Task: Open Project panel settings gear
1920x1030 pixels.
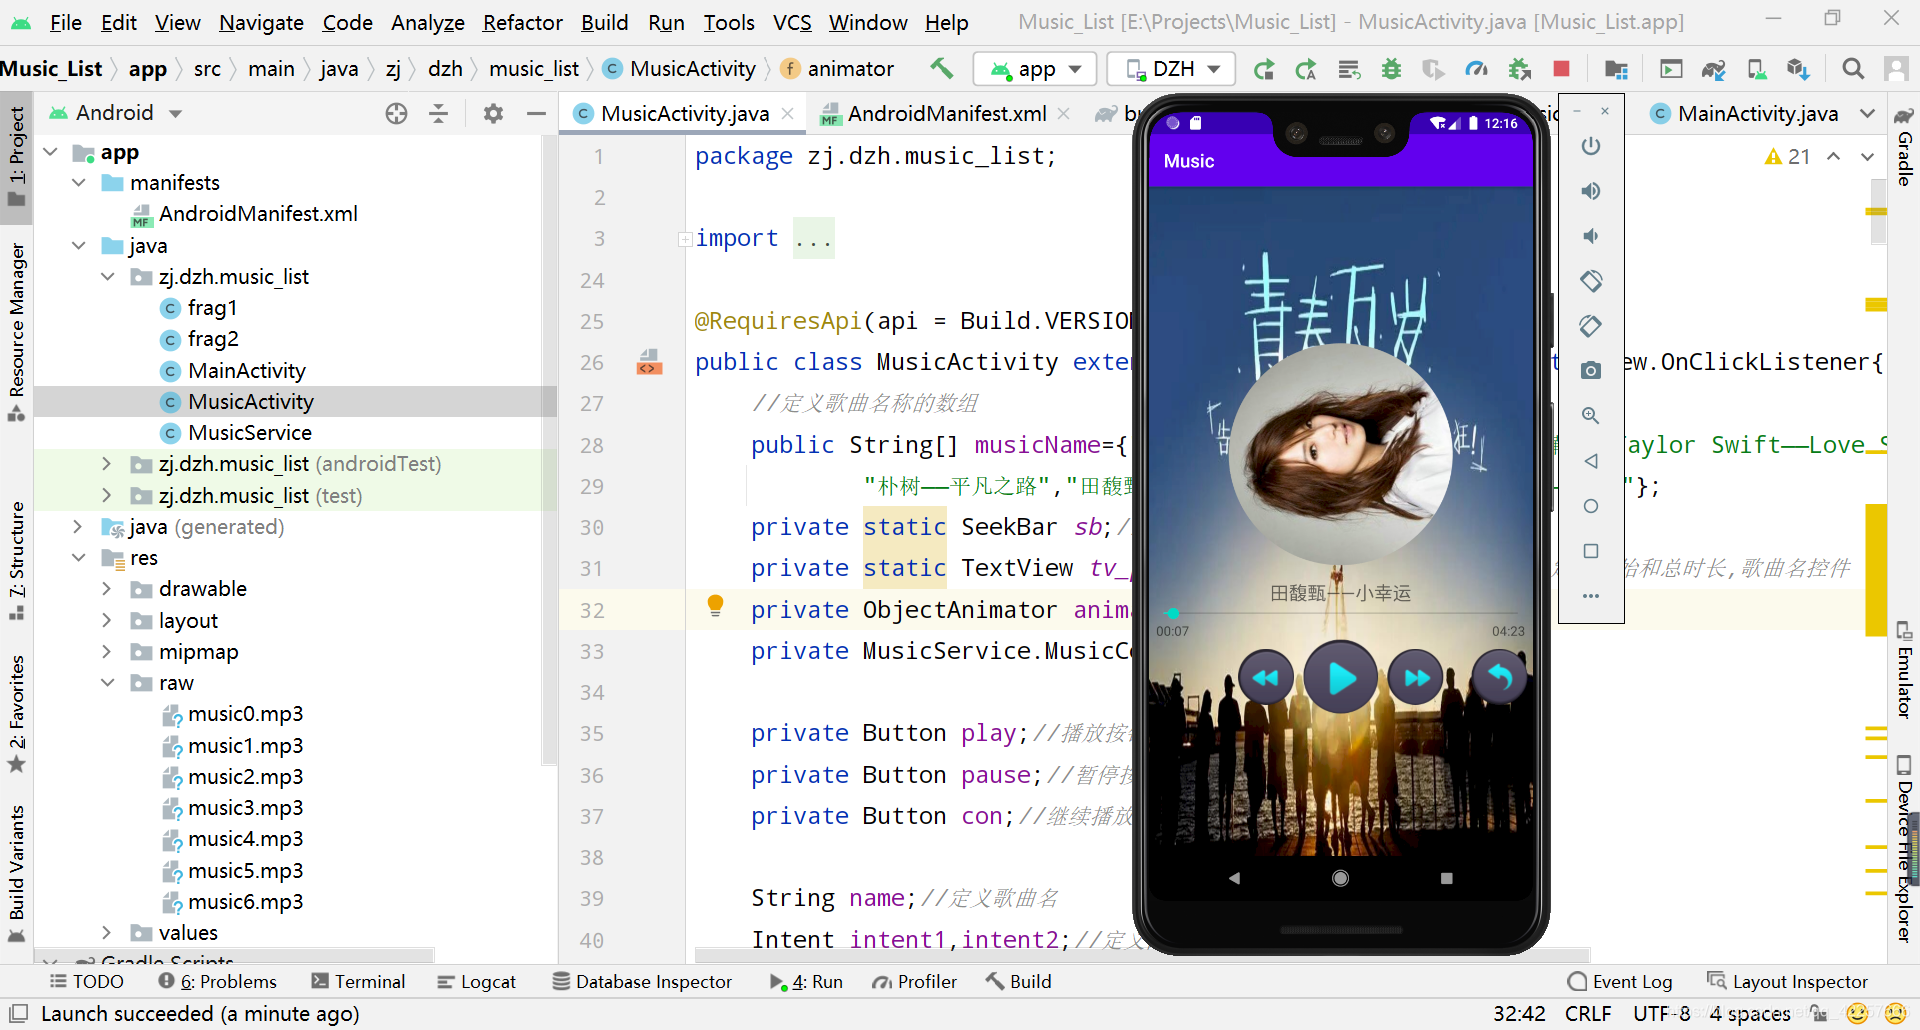Action: coord(493,114)
